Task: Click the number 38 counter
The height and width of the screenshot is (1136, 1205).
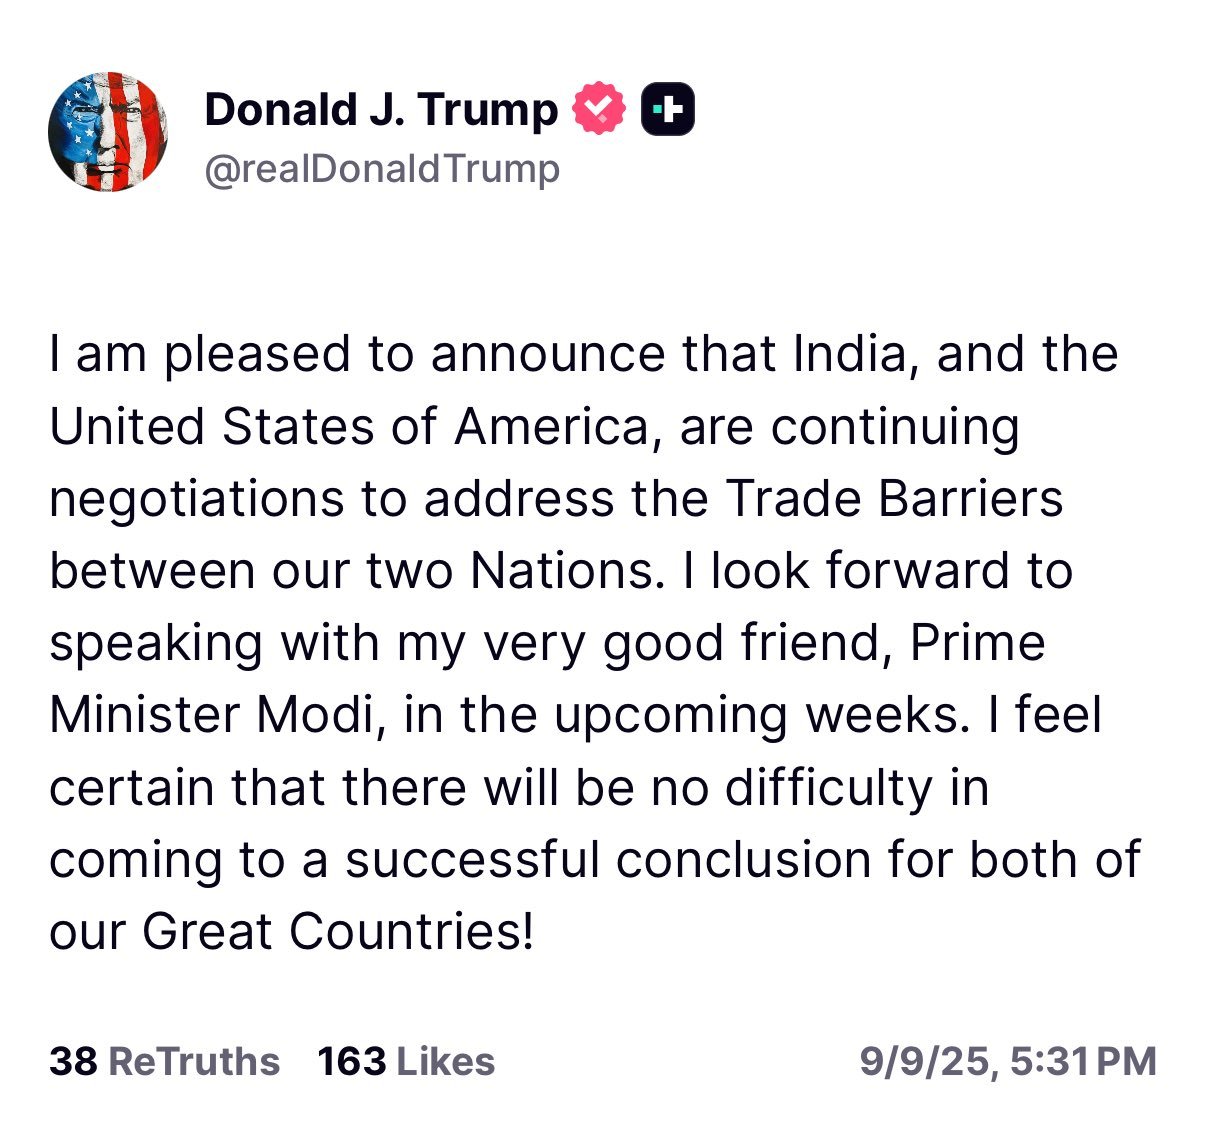Action: pos(73,1061)
